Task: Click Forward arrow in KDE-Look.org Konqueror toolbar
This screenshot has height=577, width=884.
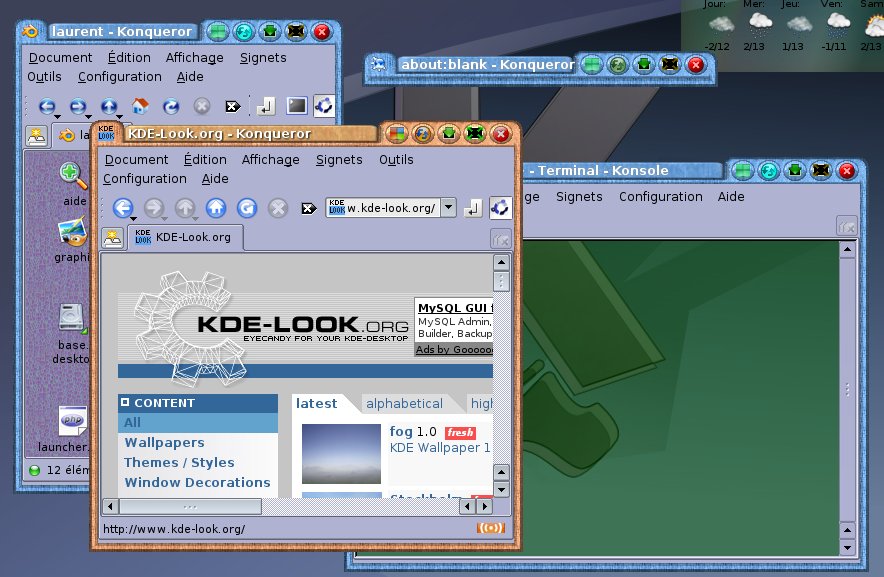Action: (x=153, y=208)
